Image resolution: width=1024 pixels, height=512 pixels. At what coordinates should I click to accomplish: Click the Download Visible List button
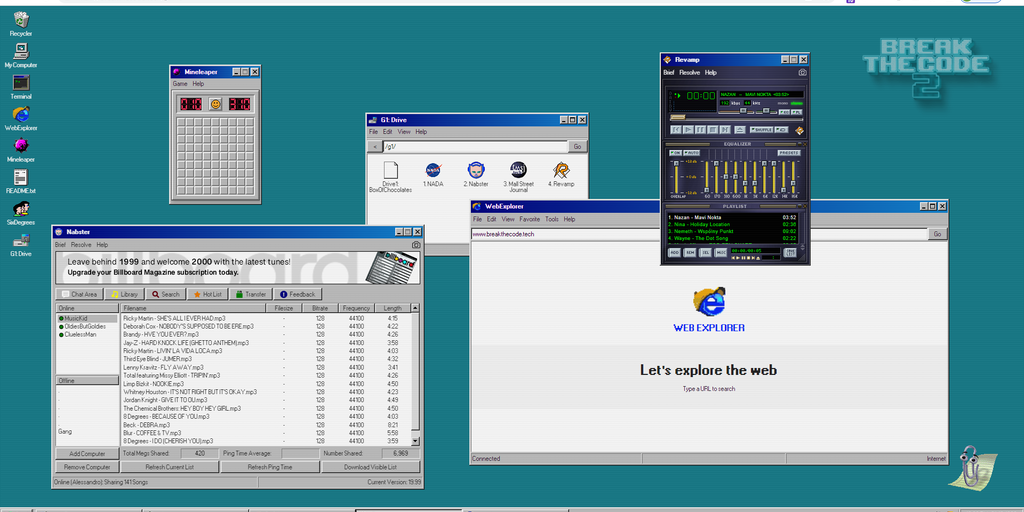tap(371, 467)
